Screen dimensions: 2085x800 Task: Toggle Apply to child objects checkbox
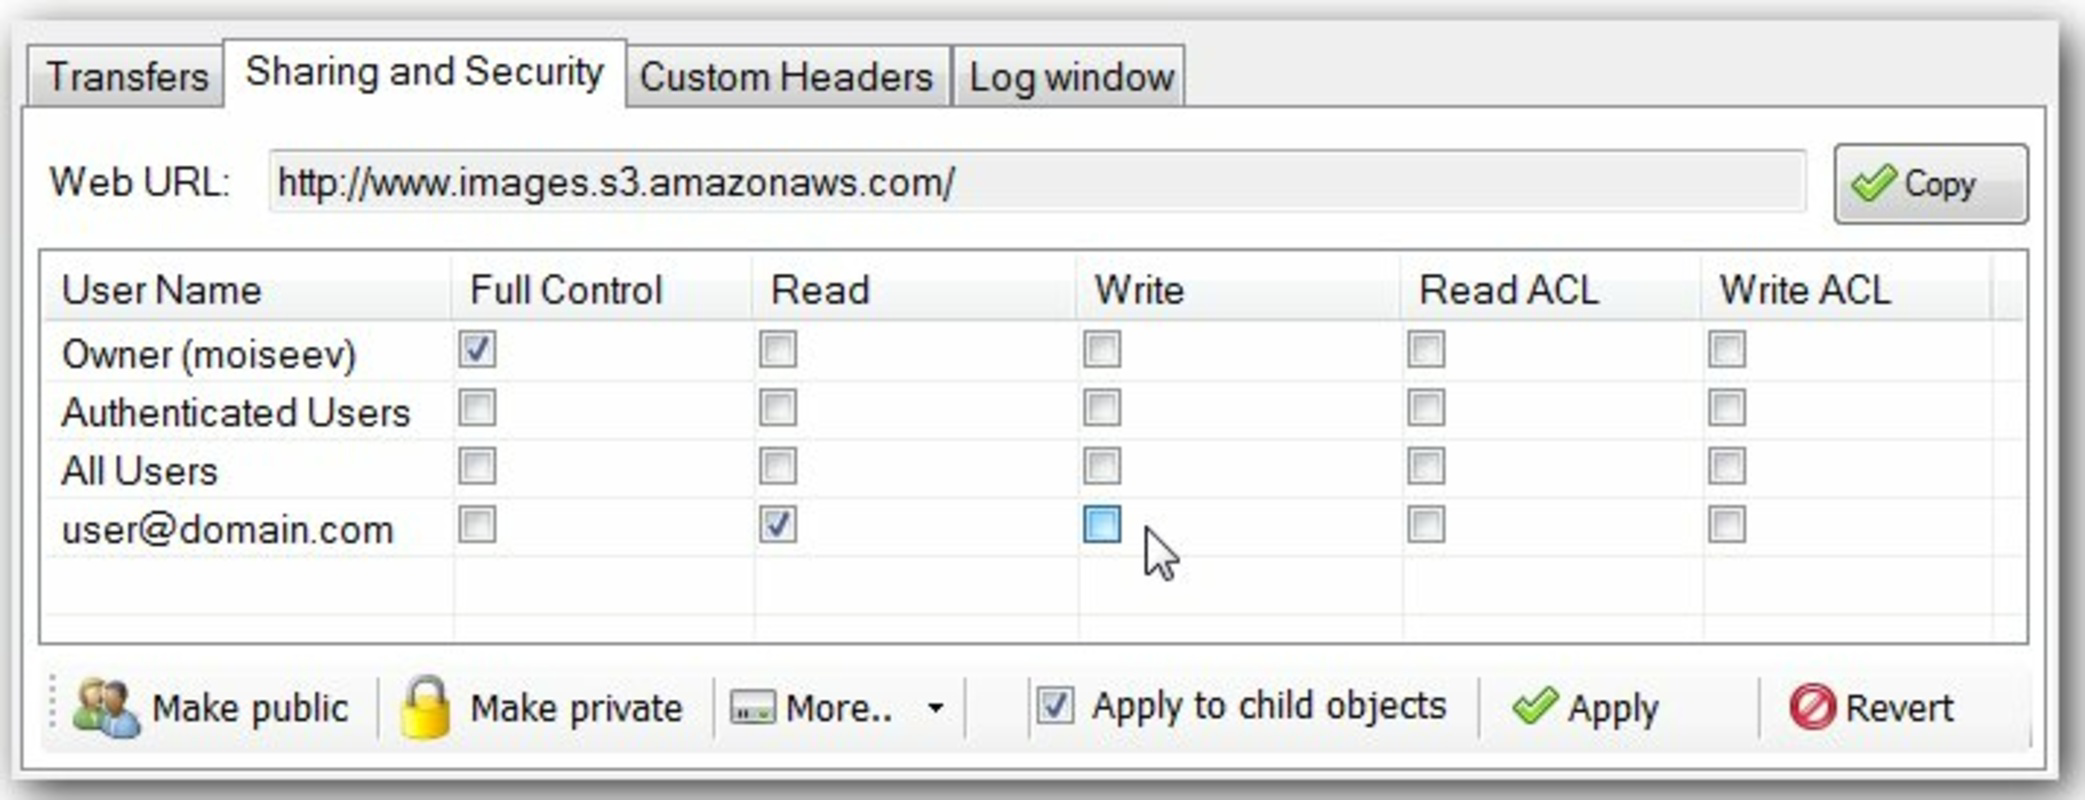pos(1055,705)
